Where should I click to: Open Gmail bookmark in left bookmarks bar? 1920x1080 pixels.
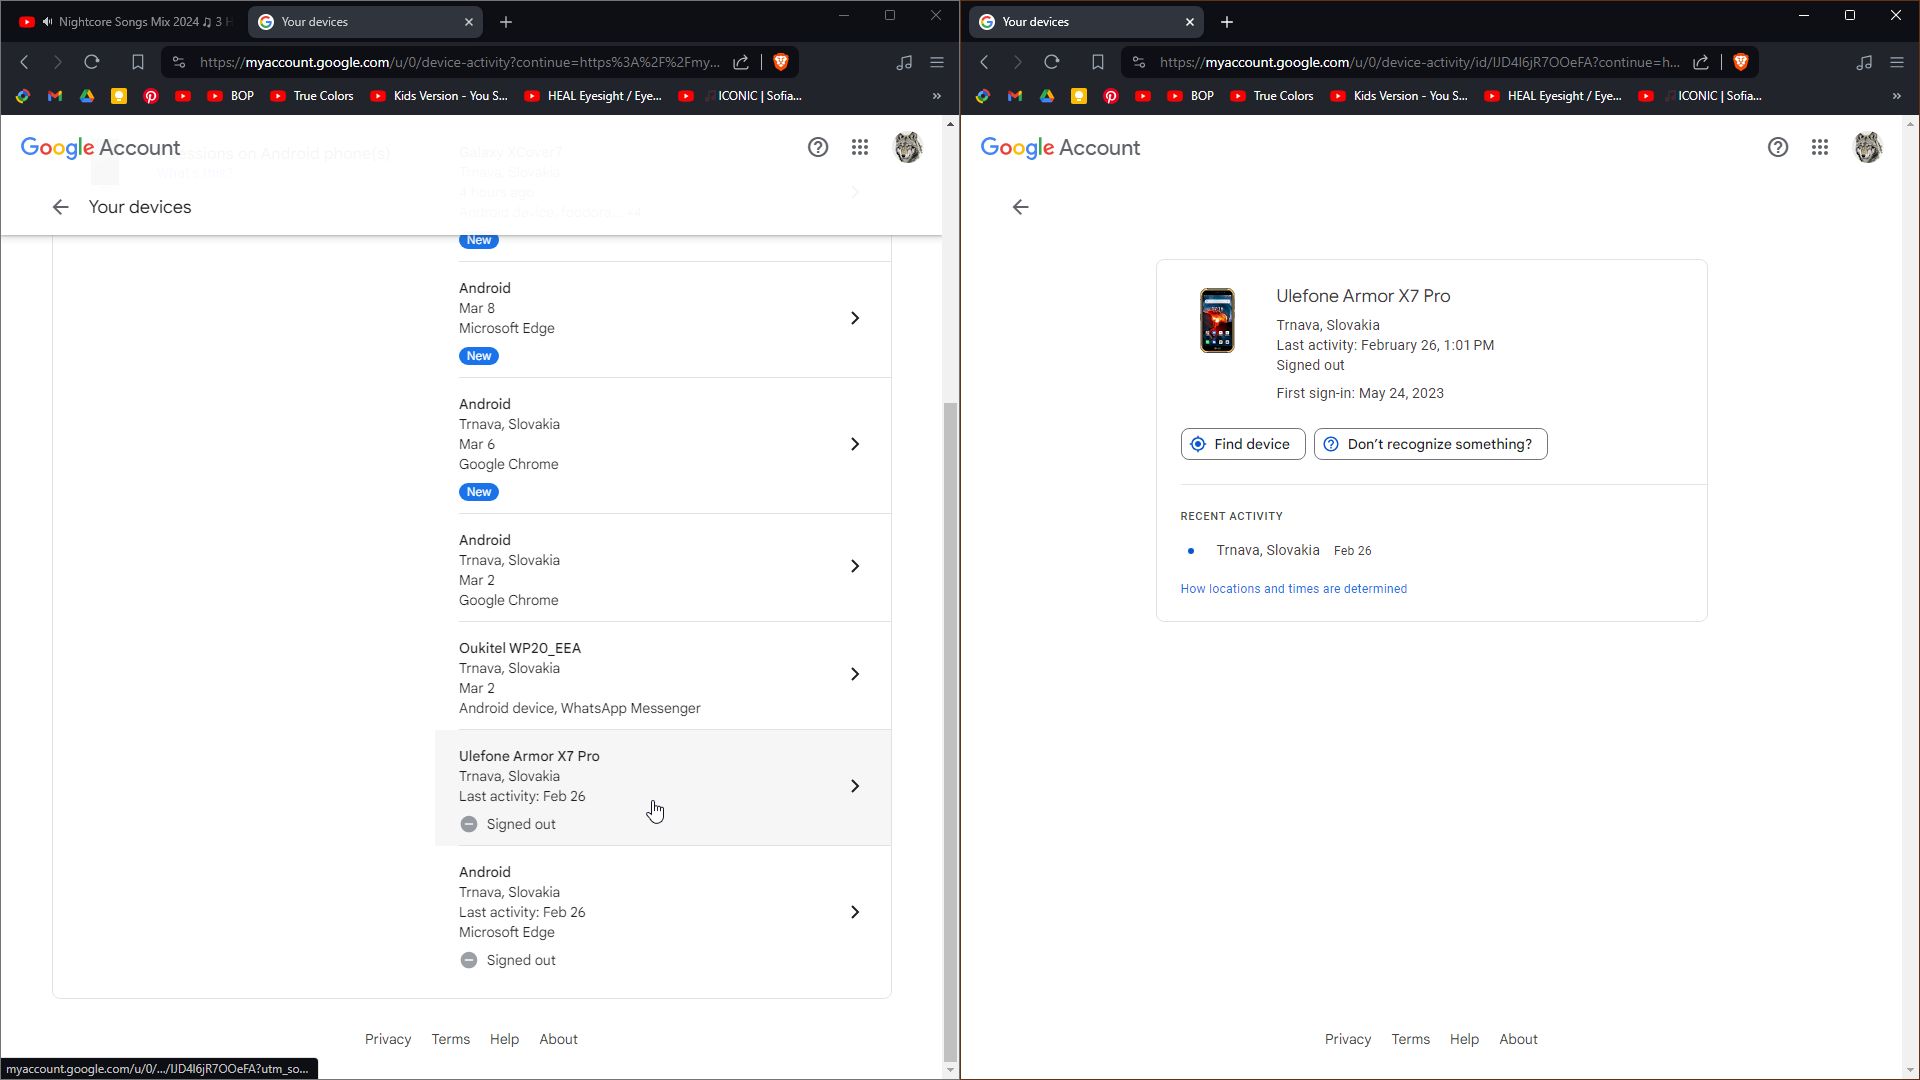(x=55, y=96)
